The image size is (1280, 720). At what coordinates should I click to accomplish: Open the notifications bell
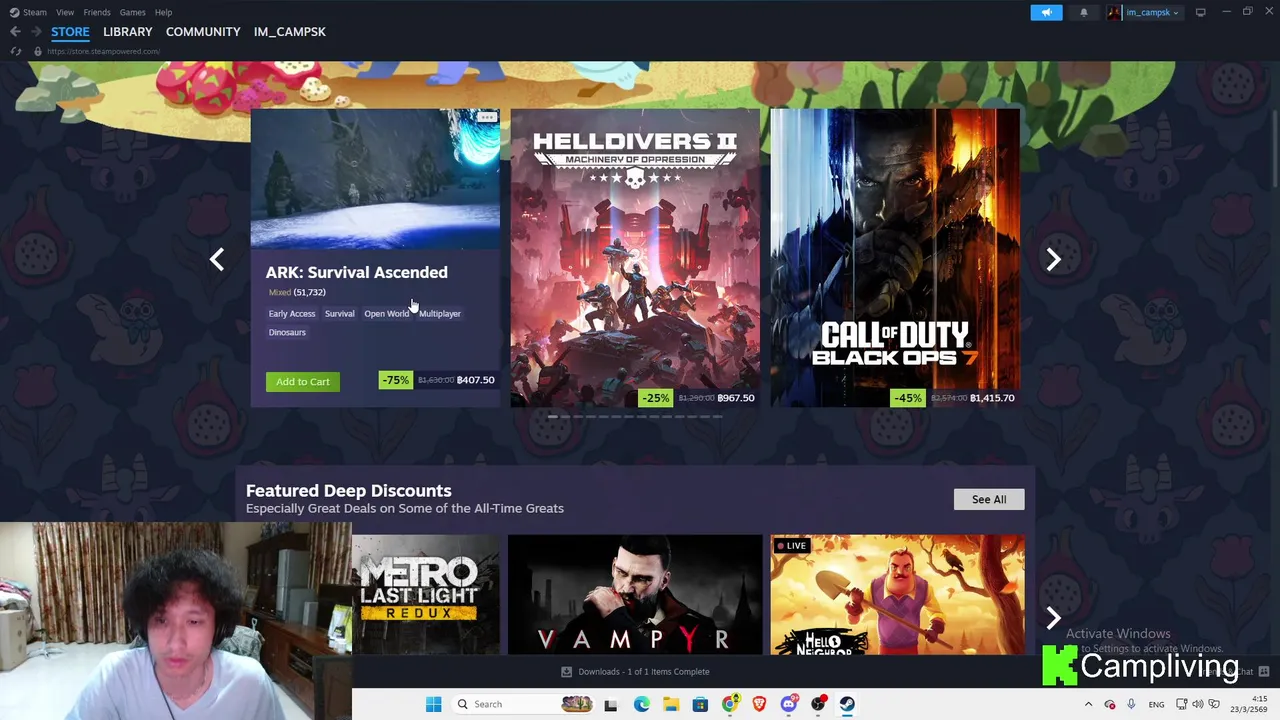[x=1084, y=12]
